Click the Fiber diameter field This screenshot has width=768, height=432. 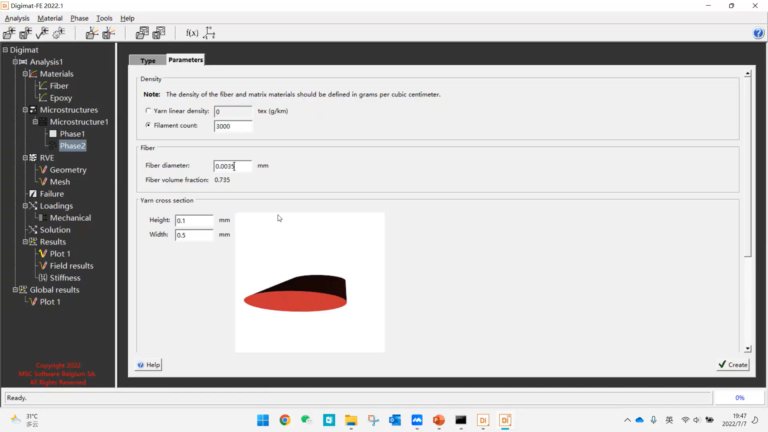point(233,166)
